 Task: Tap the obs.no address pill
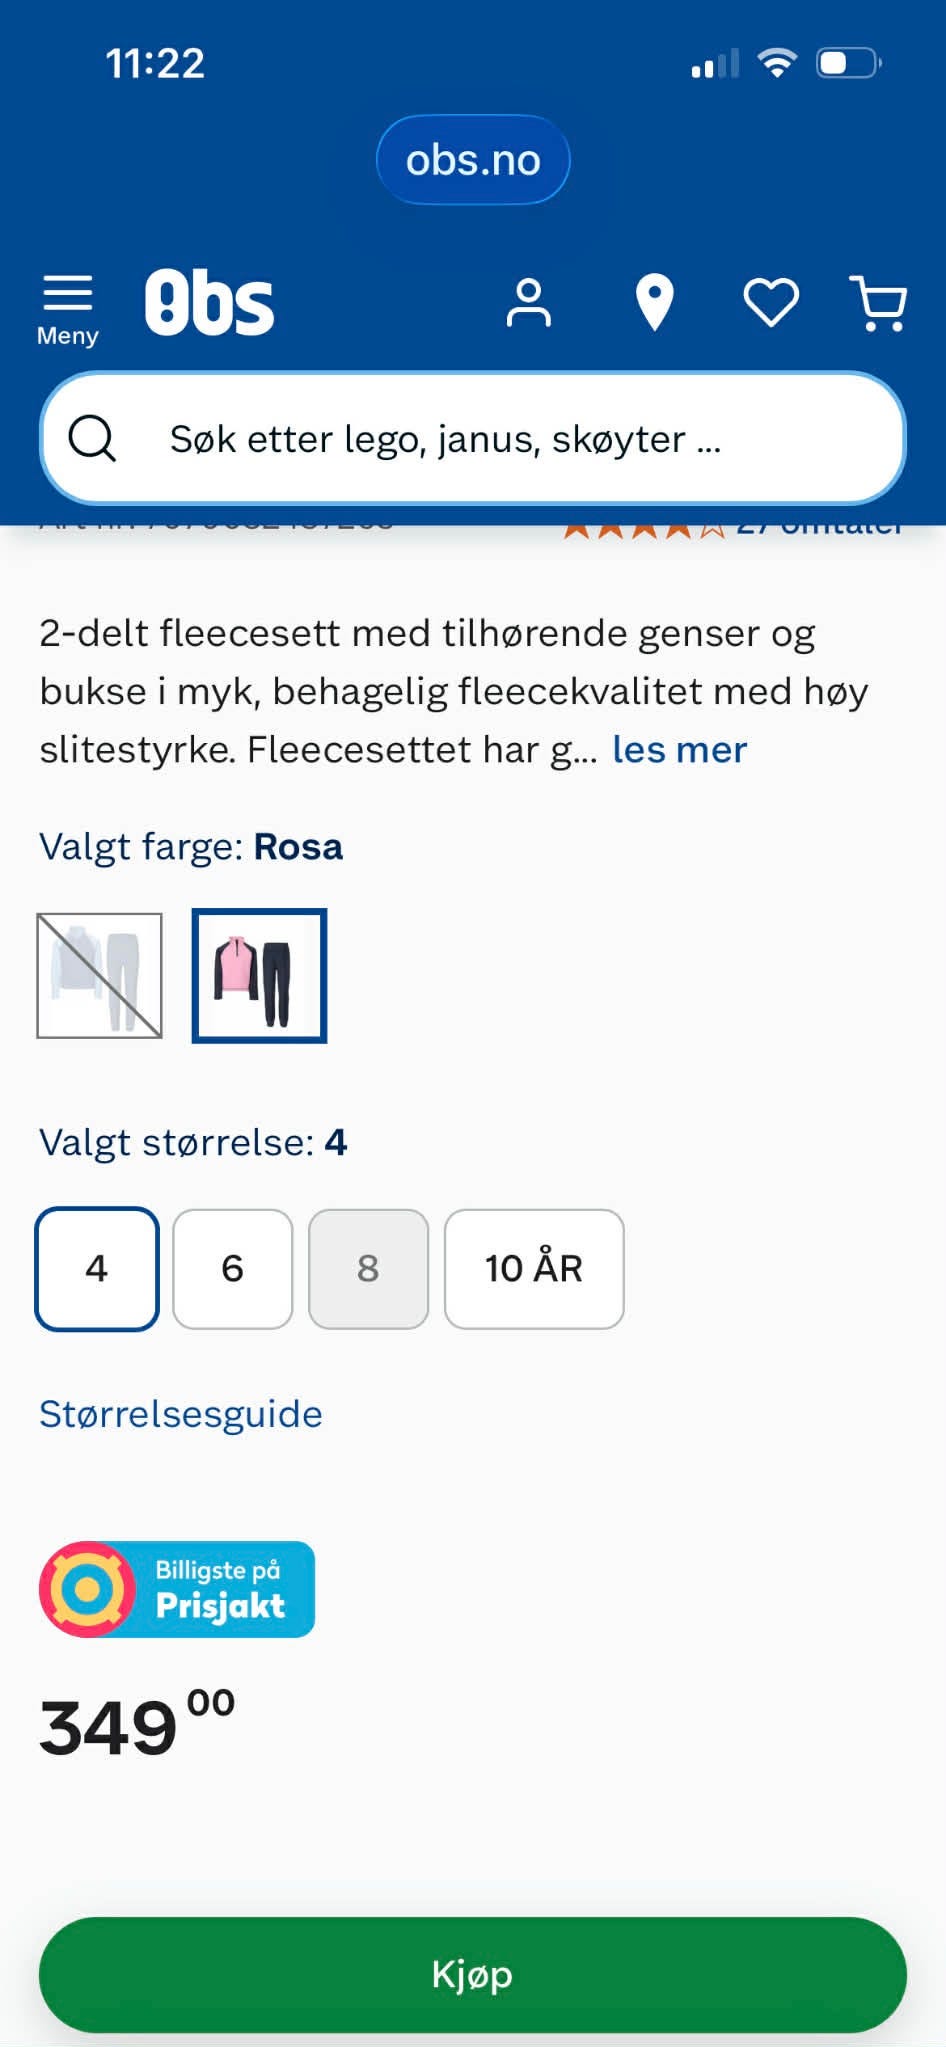pos(473,160)
